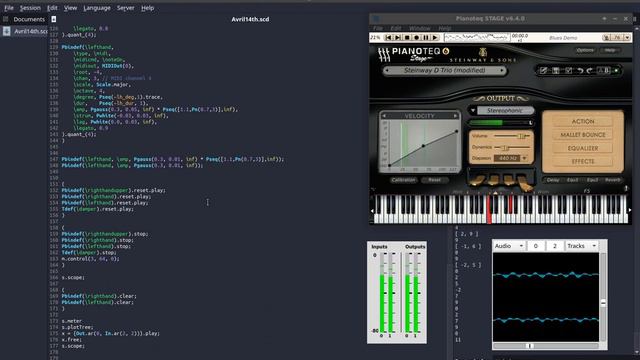Screen dimensions: 640x360
Task: Open the Steinway D Trio preset selector
Action: [444, 71]
